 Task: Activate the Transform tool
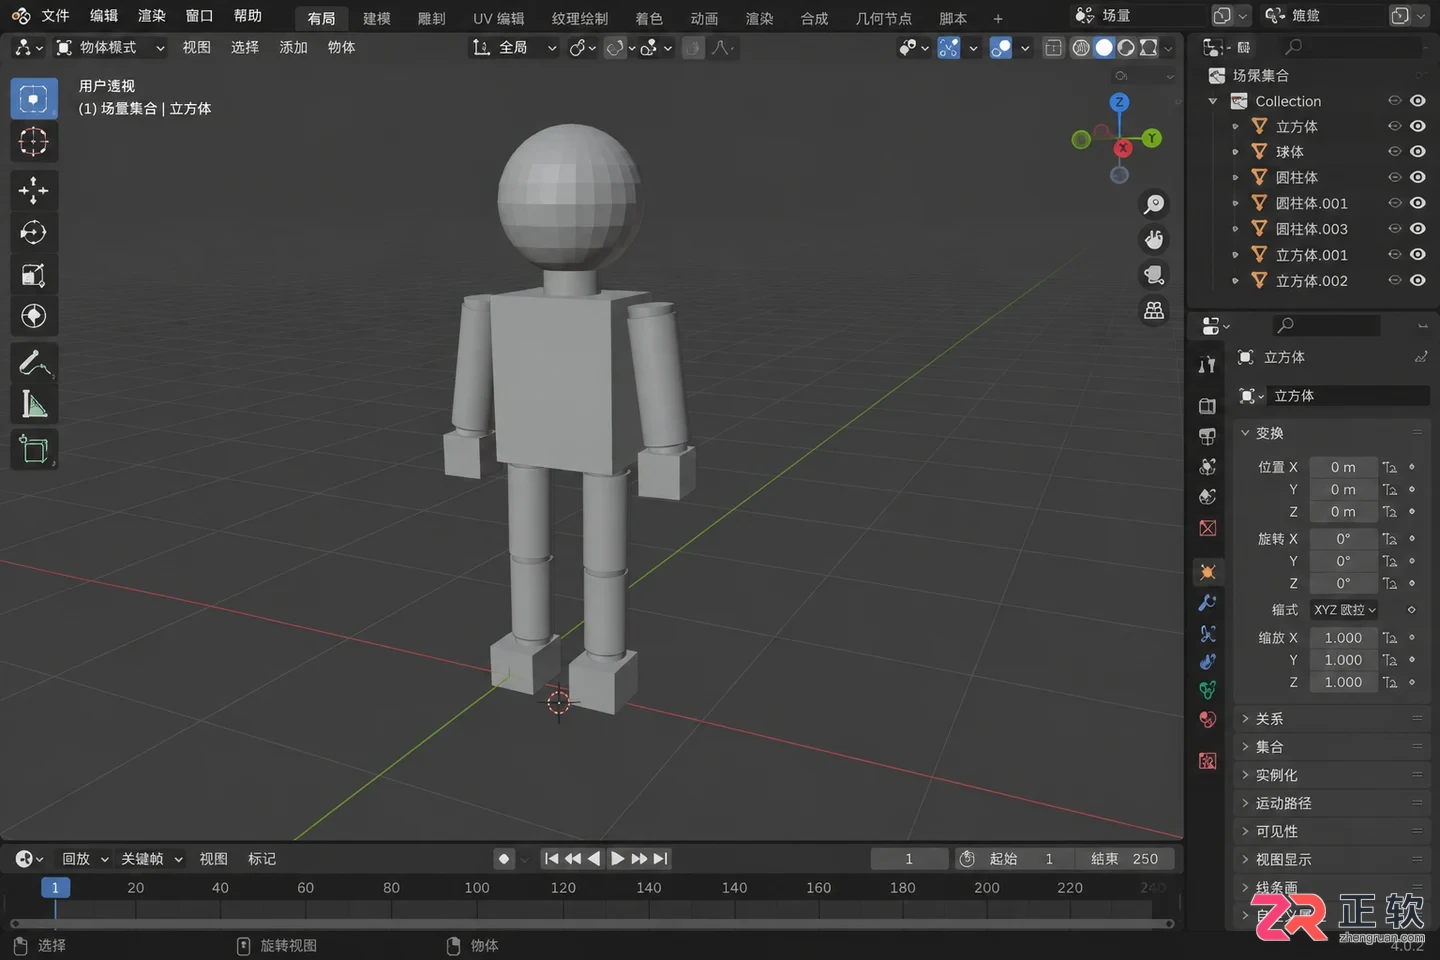tap(33, 316)
